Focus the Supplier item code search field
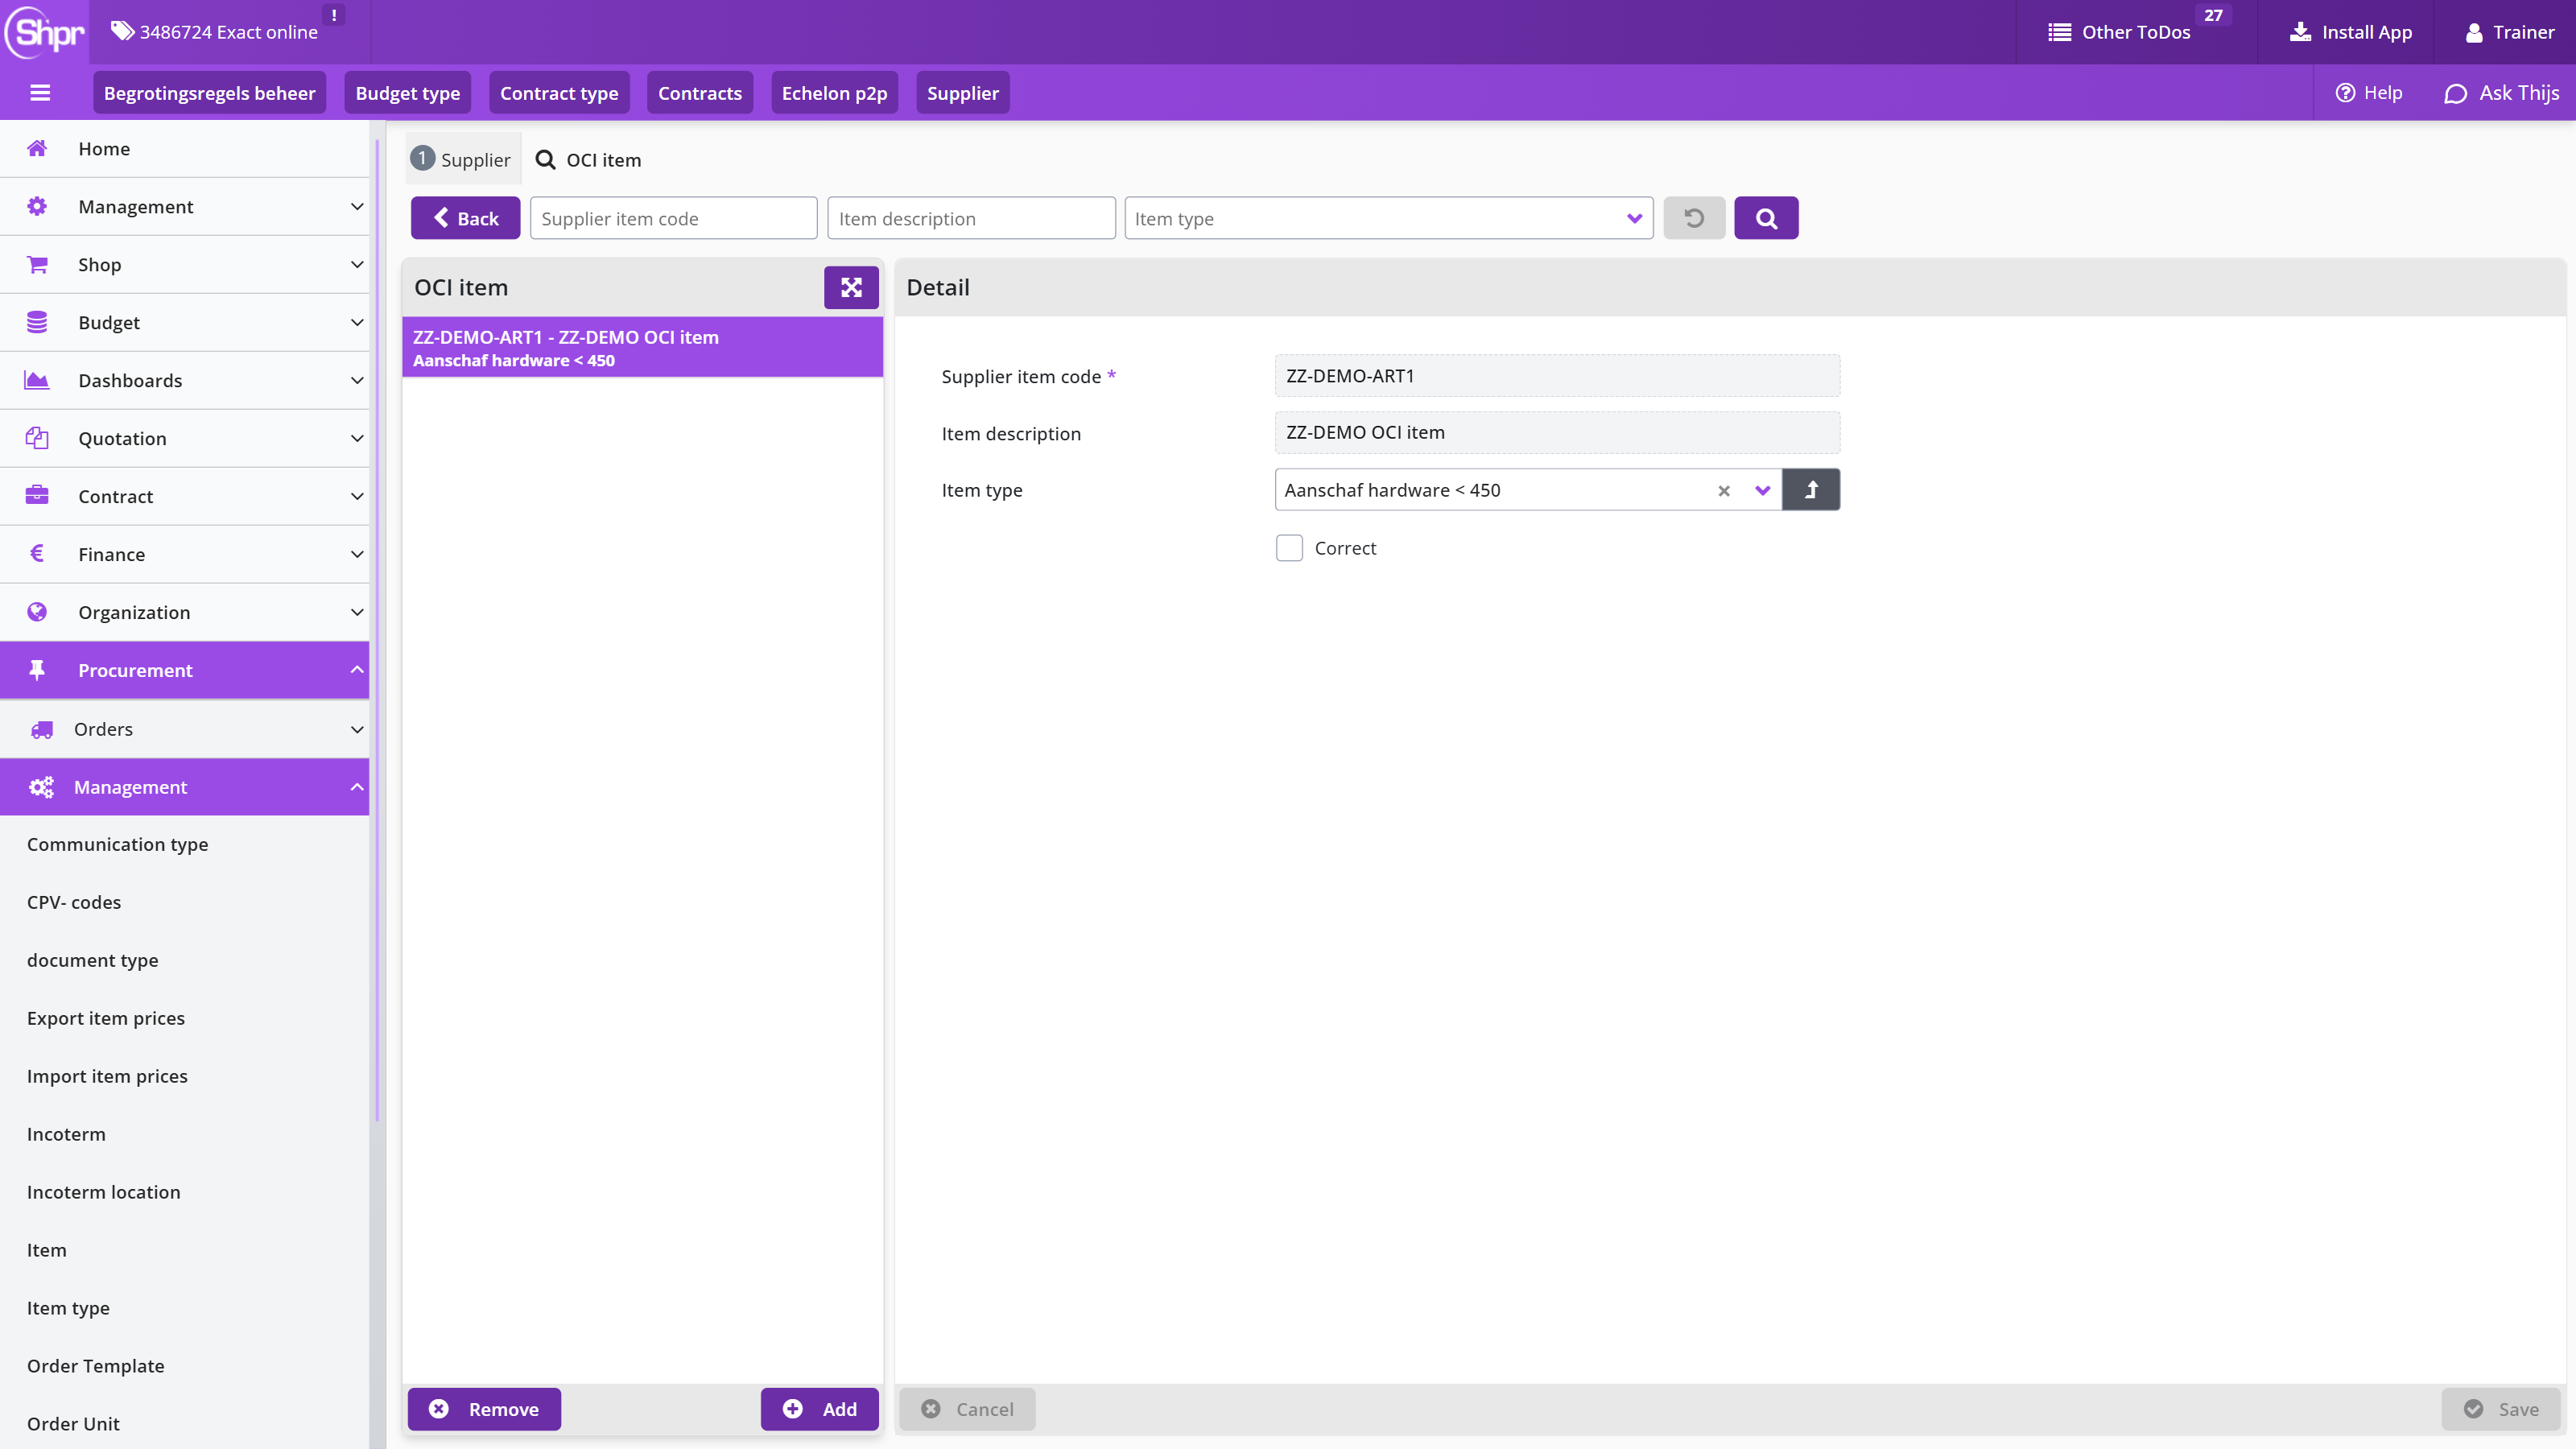The width and height of the screenshot is (2576, 1449). 673,218
